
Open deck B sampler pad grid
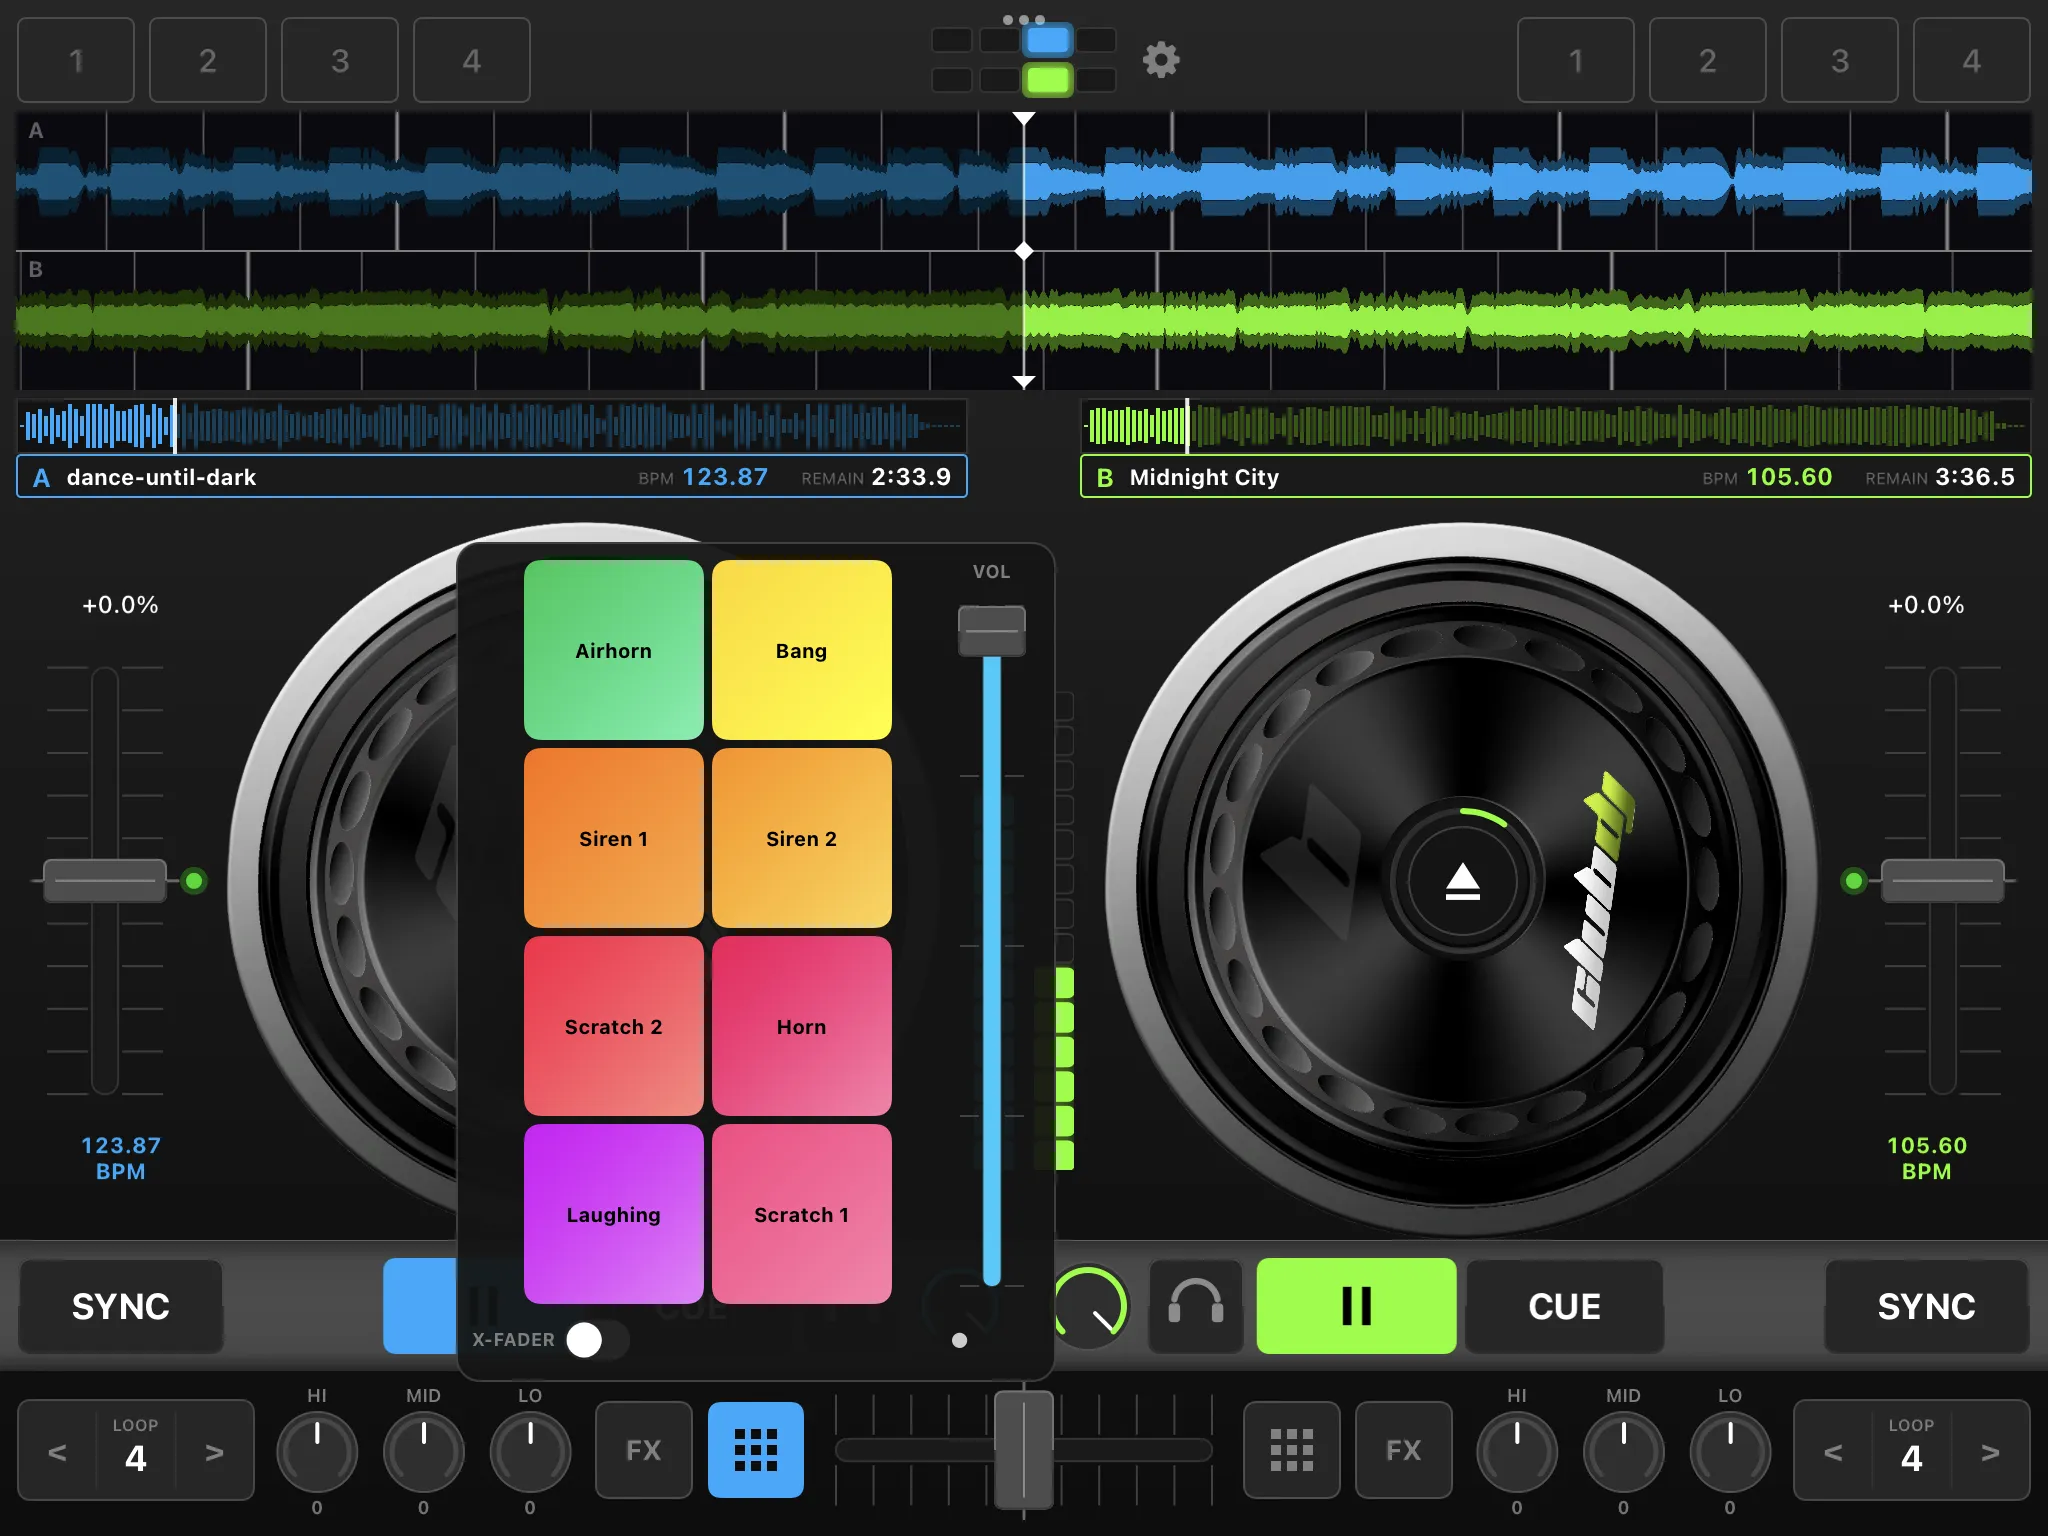click(1291, 1449)
